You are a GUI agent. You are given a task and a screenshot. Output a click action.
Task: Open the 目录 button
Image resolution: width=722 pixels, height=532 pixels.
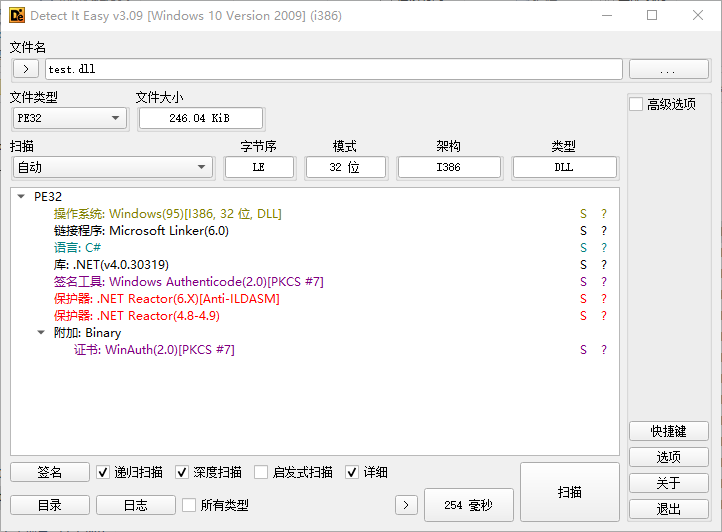coord(50,505)
